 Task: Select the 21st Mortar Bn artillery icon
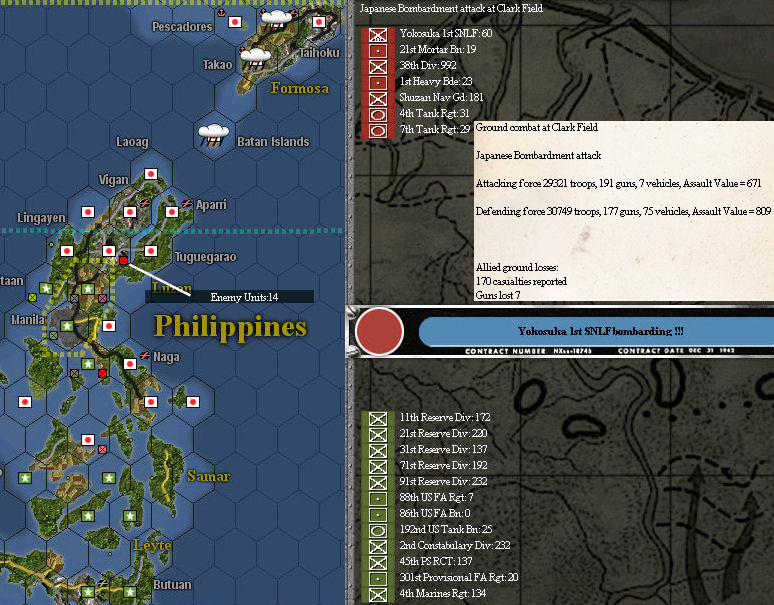click(378, 50)
